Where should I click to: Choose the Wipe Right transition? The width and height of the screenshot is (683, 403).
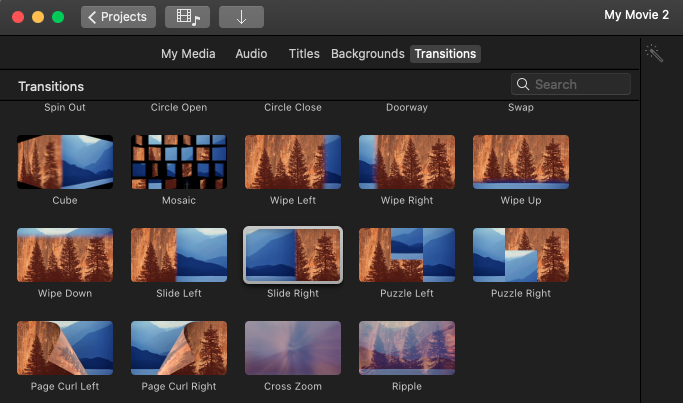coord(407,162)
